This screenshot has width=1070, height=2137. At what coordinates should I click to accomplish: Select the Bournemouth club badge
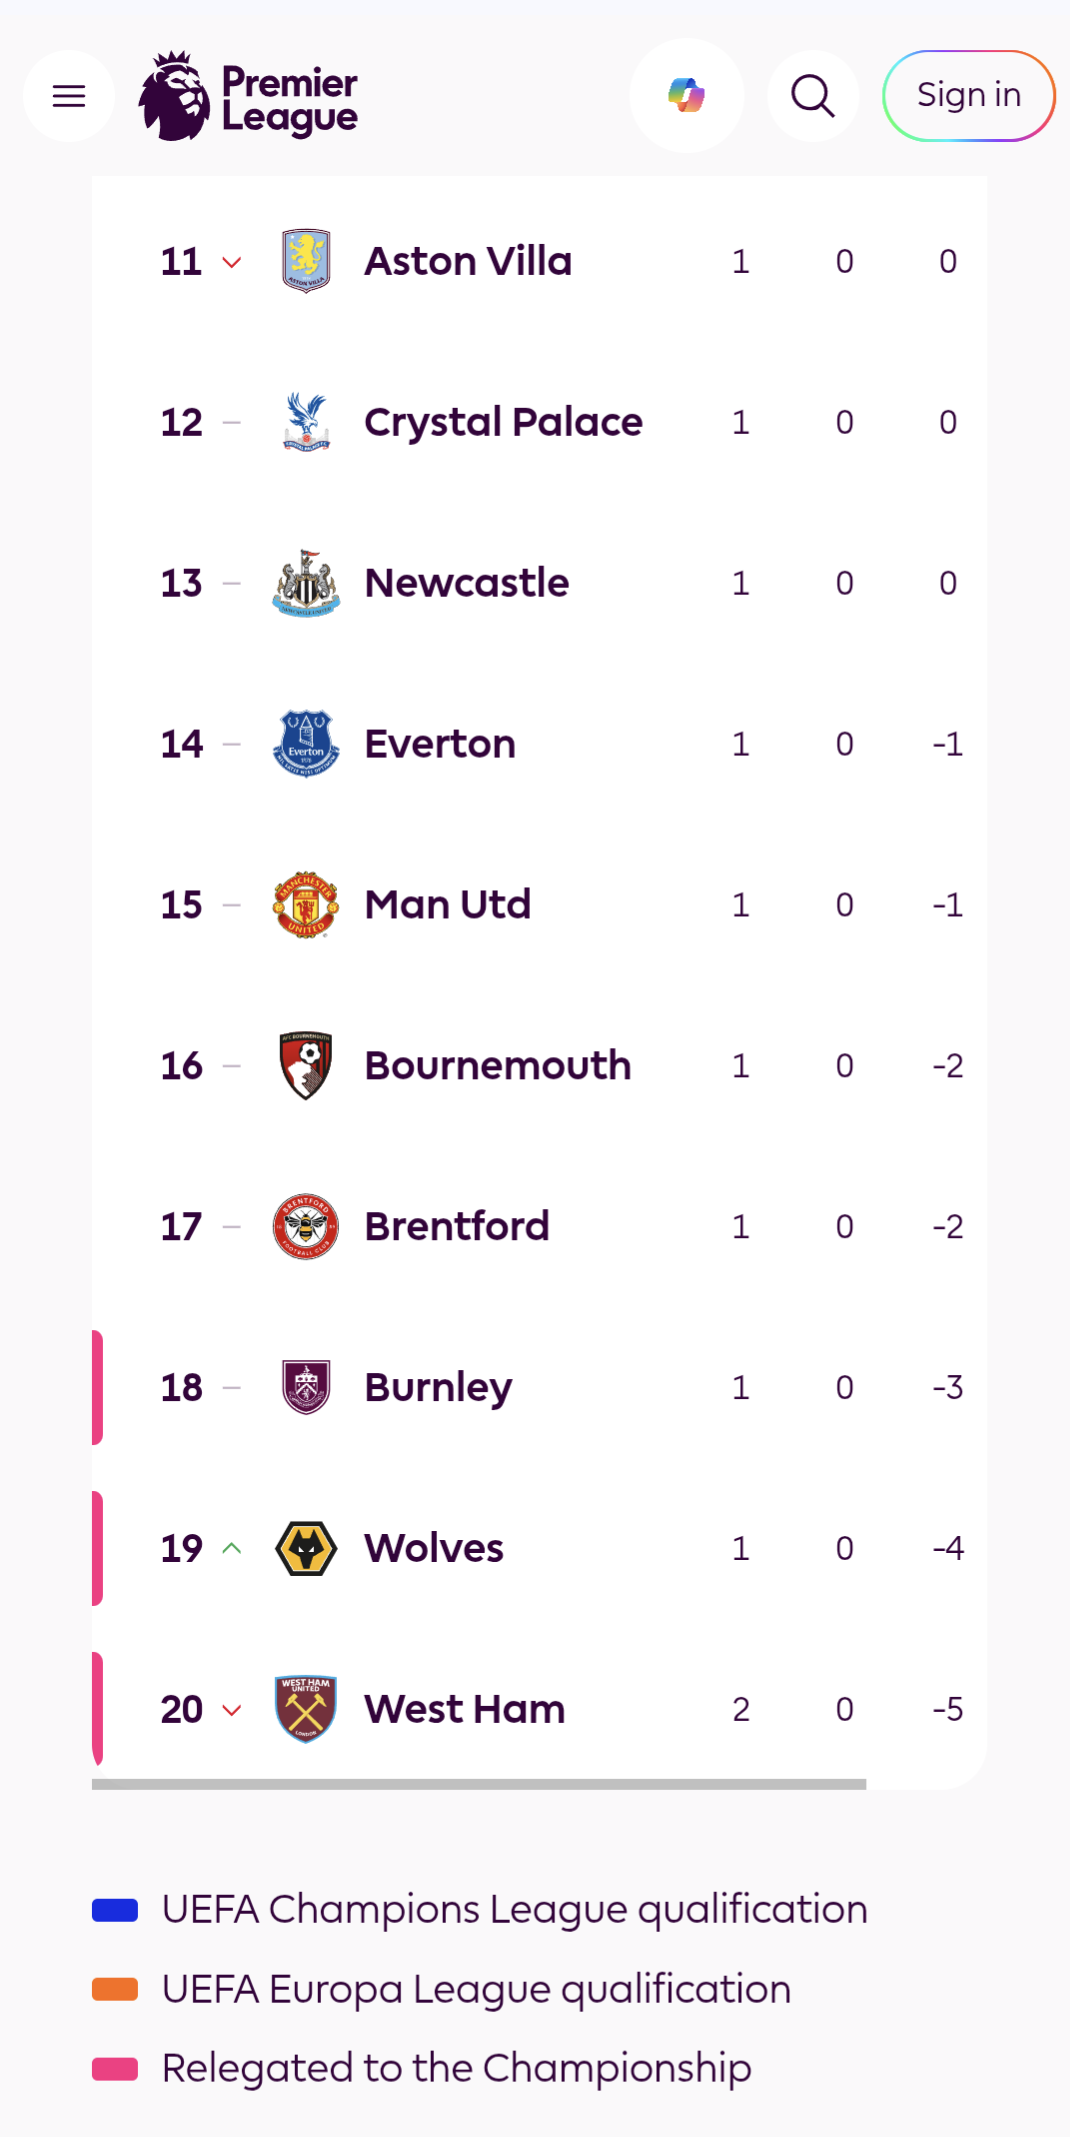coord(306,1066)
